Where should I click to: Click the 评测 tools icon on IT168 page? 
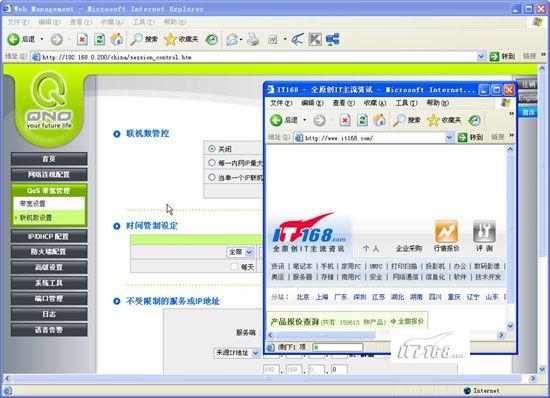point(484,231)
